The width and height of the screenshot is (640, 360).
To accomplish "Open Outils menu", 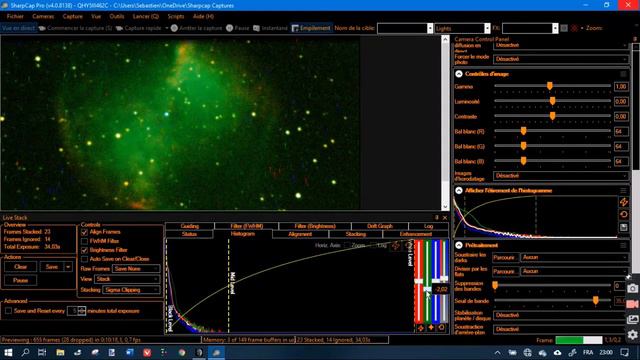I will pyautogui.click(x=117, y=16).
